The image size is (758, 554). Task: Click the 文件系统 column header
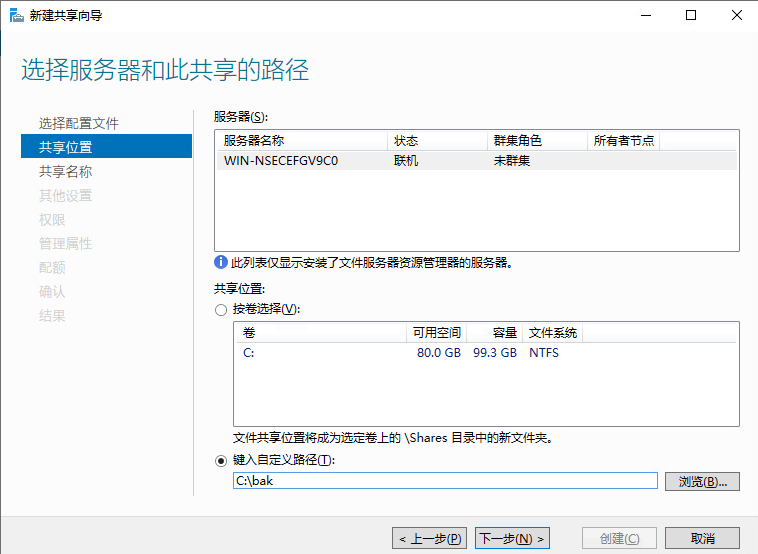tap(553, 333)
